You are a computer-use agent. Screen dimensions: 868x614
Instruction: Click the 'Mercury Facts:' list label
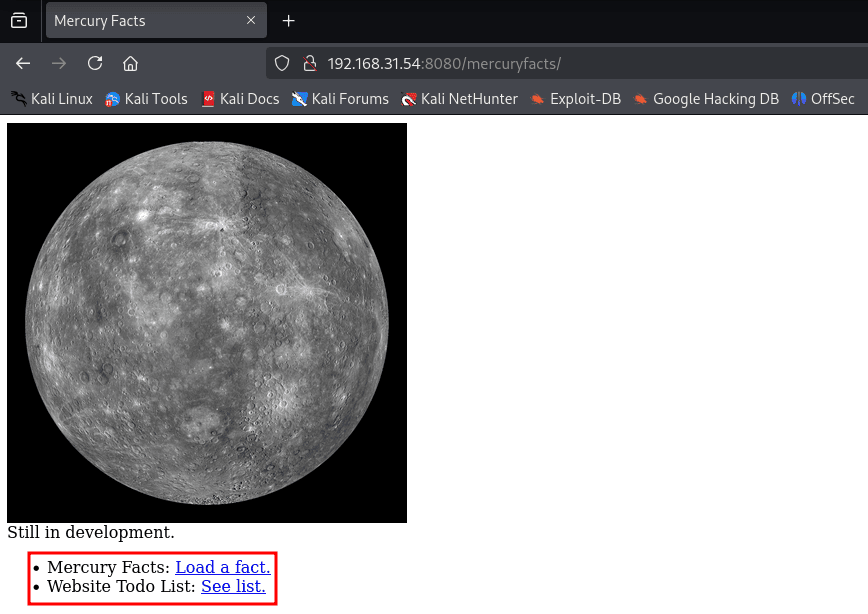pyautogui.click(x=108, y=567)
